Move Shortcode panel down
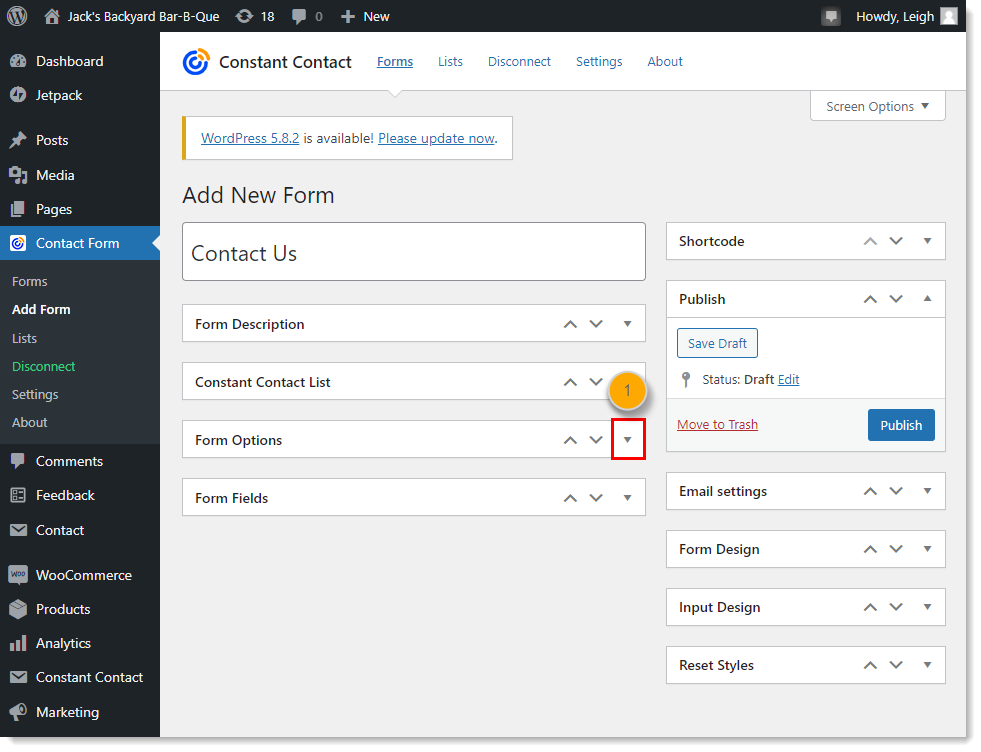The height and width of the screenshot is (752, 981). [897, 241]
